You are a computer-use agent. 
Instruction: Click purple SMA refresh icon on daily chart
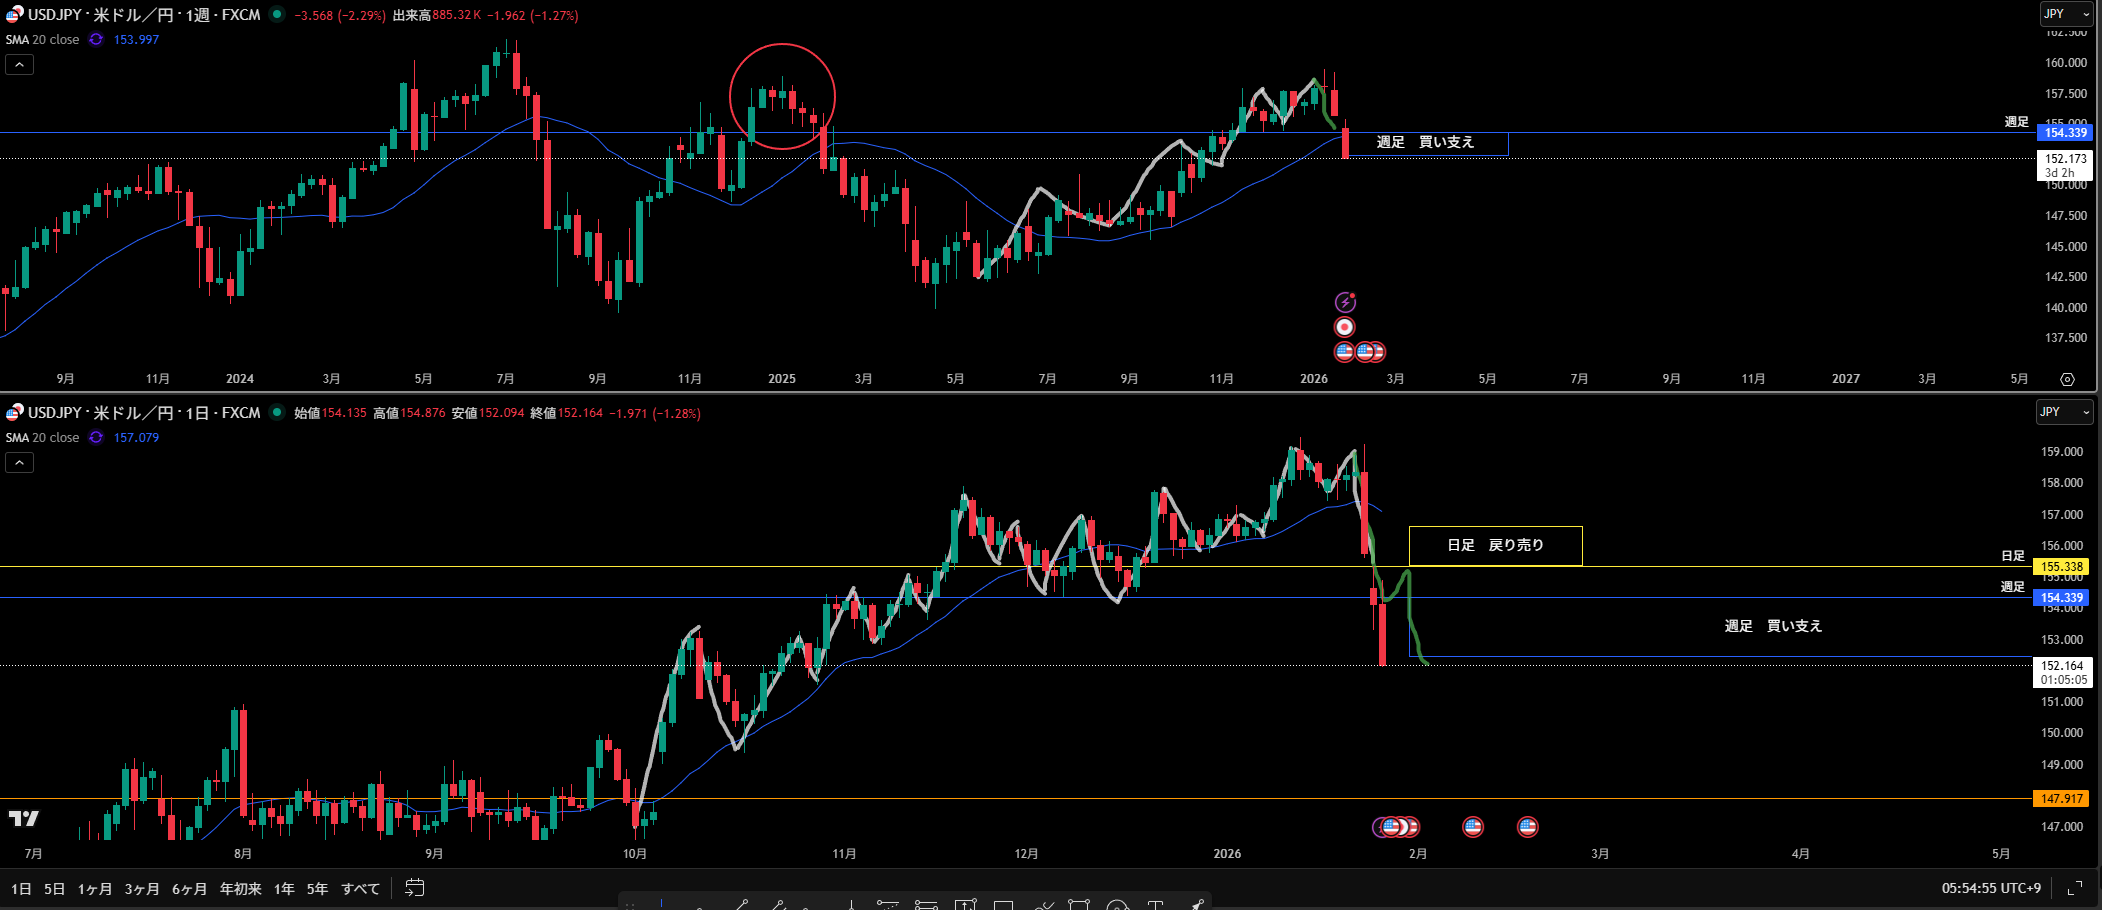[x=96, y=438]
